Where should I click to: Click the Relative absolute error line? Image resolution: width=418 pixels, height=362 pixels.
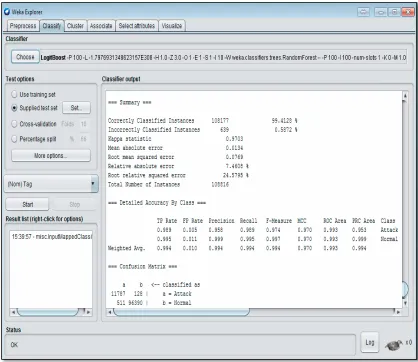[x=178, y=166]
